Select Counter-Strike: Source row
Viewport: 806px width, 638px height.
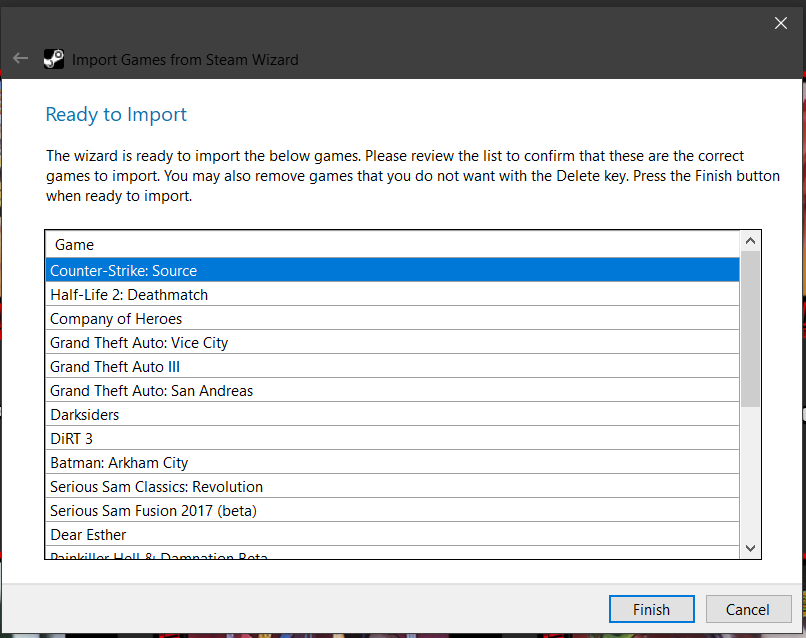coord(392,270)
